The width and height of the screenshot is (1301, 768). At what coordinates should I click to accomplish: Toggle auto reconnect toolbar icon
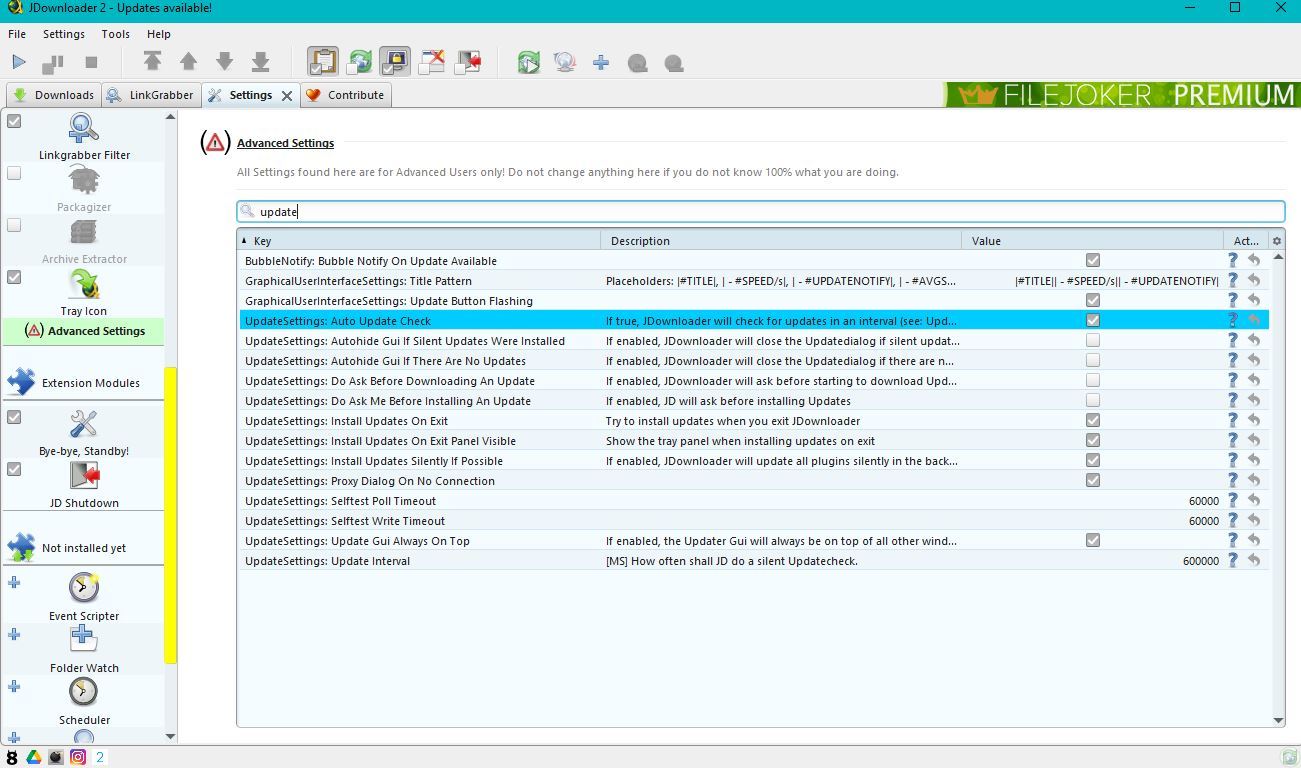click(359, 62)
